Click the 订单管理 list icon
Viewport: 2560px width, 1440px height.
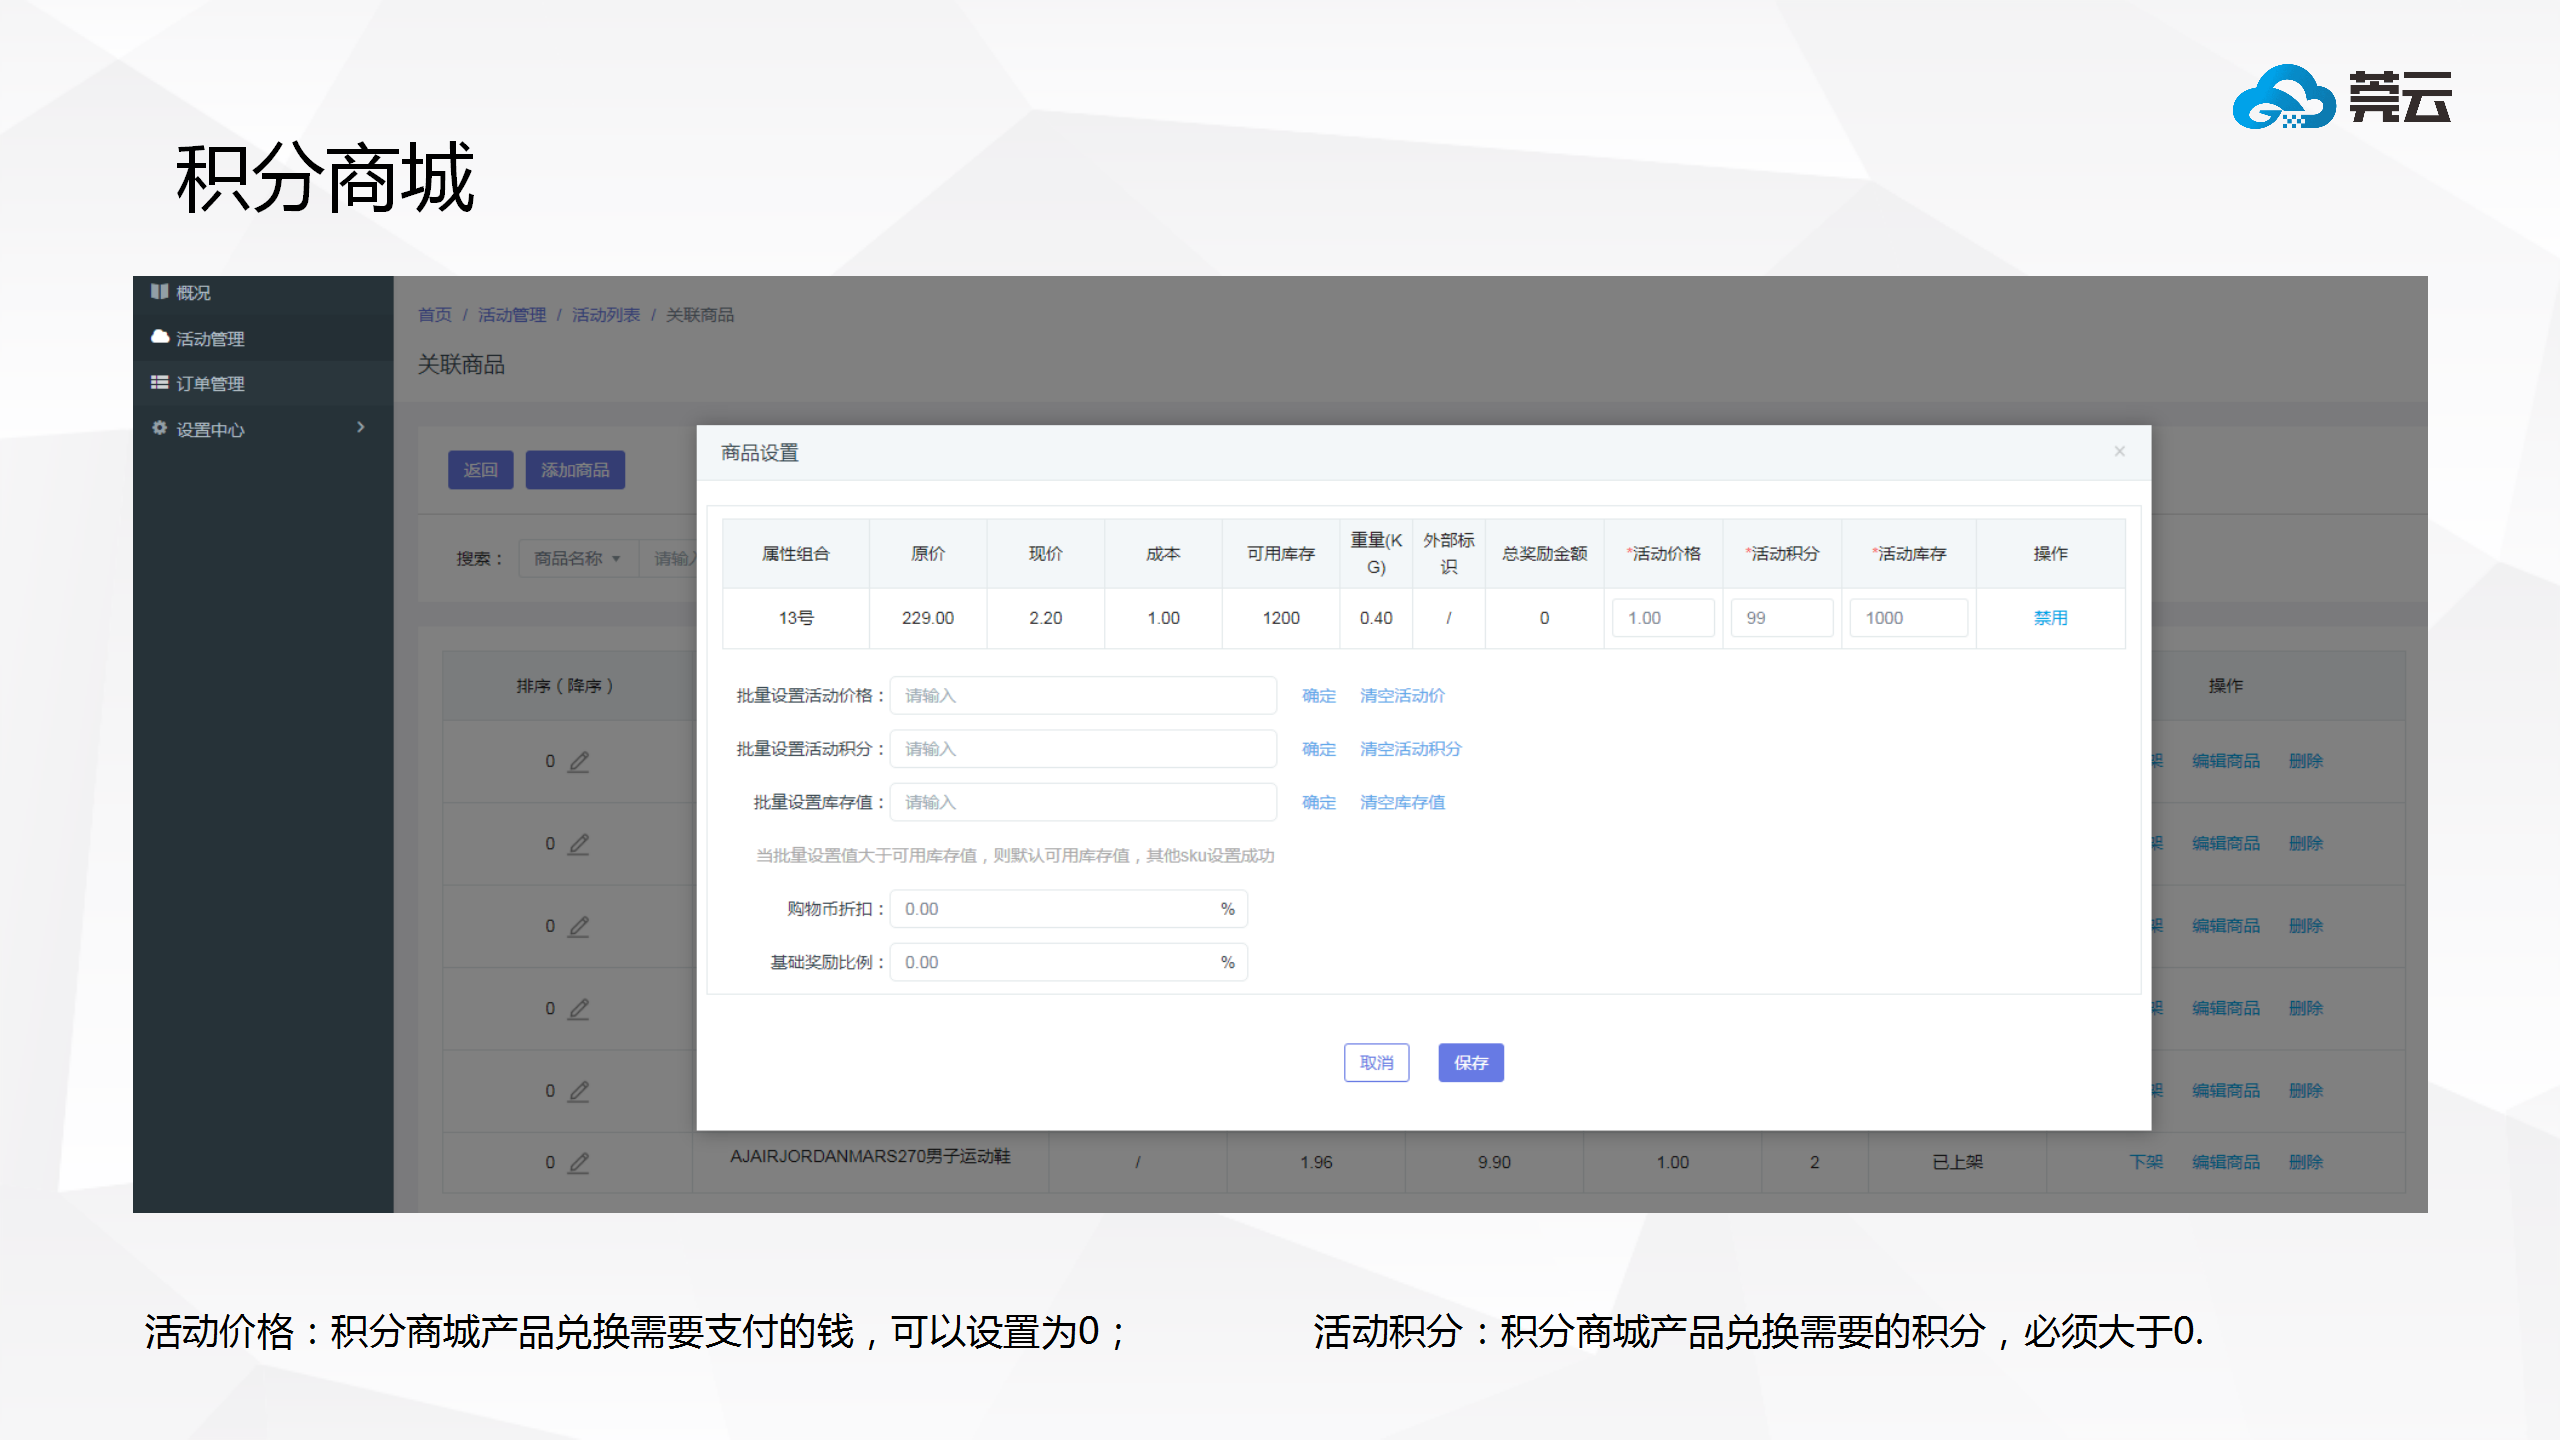click(x=159, y=382)
